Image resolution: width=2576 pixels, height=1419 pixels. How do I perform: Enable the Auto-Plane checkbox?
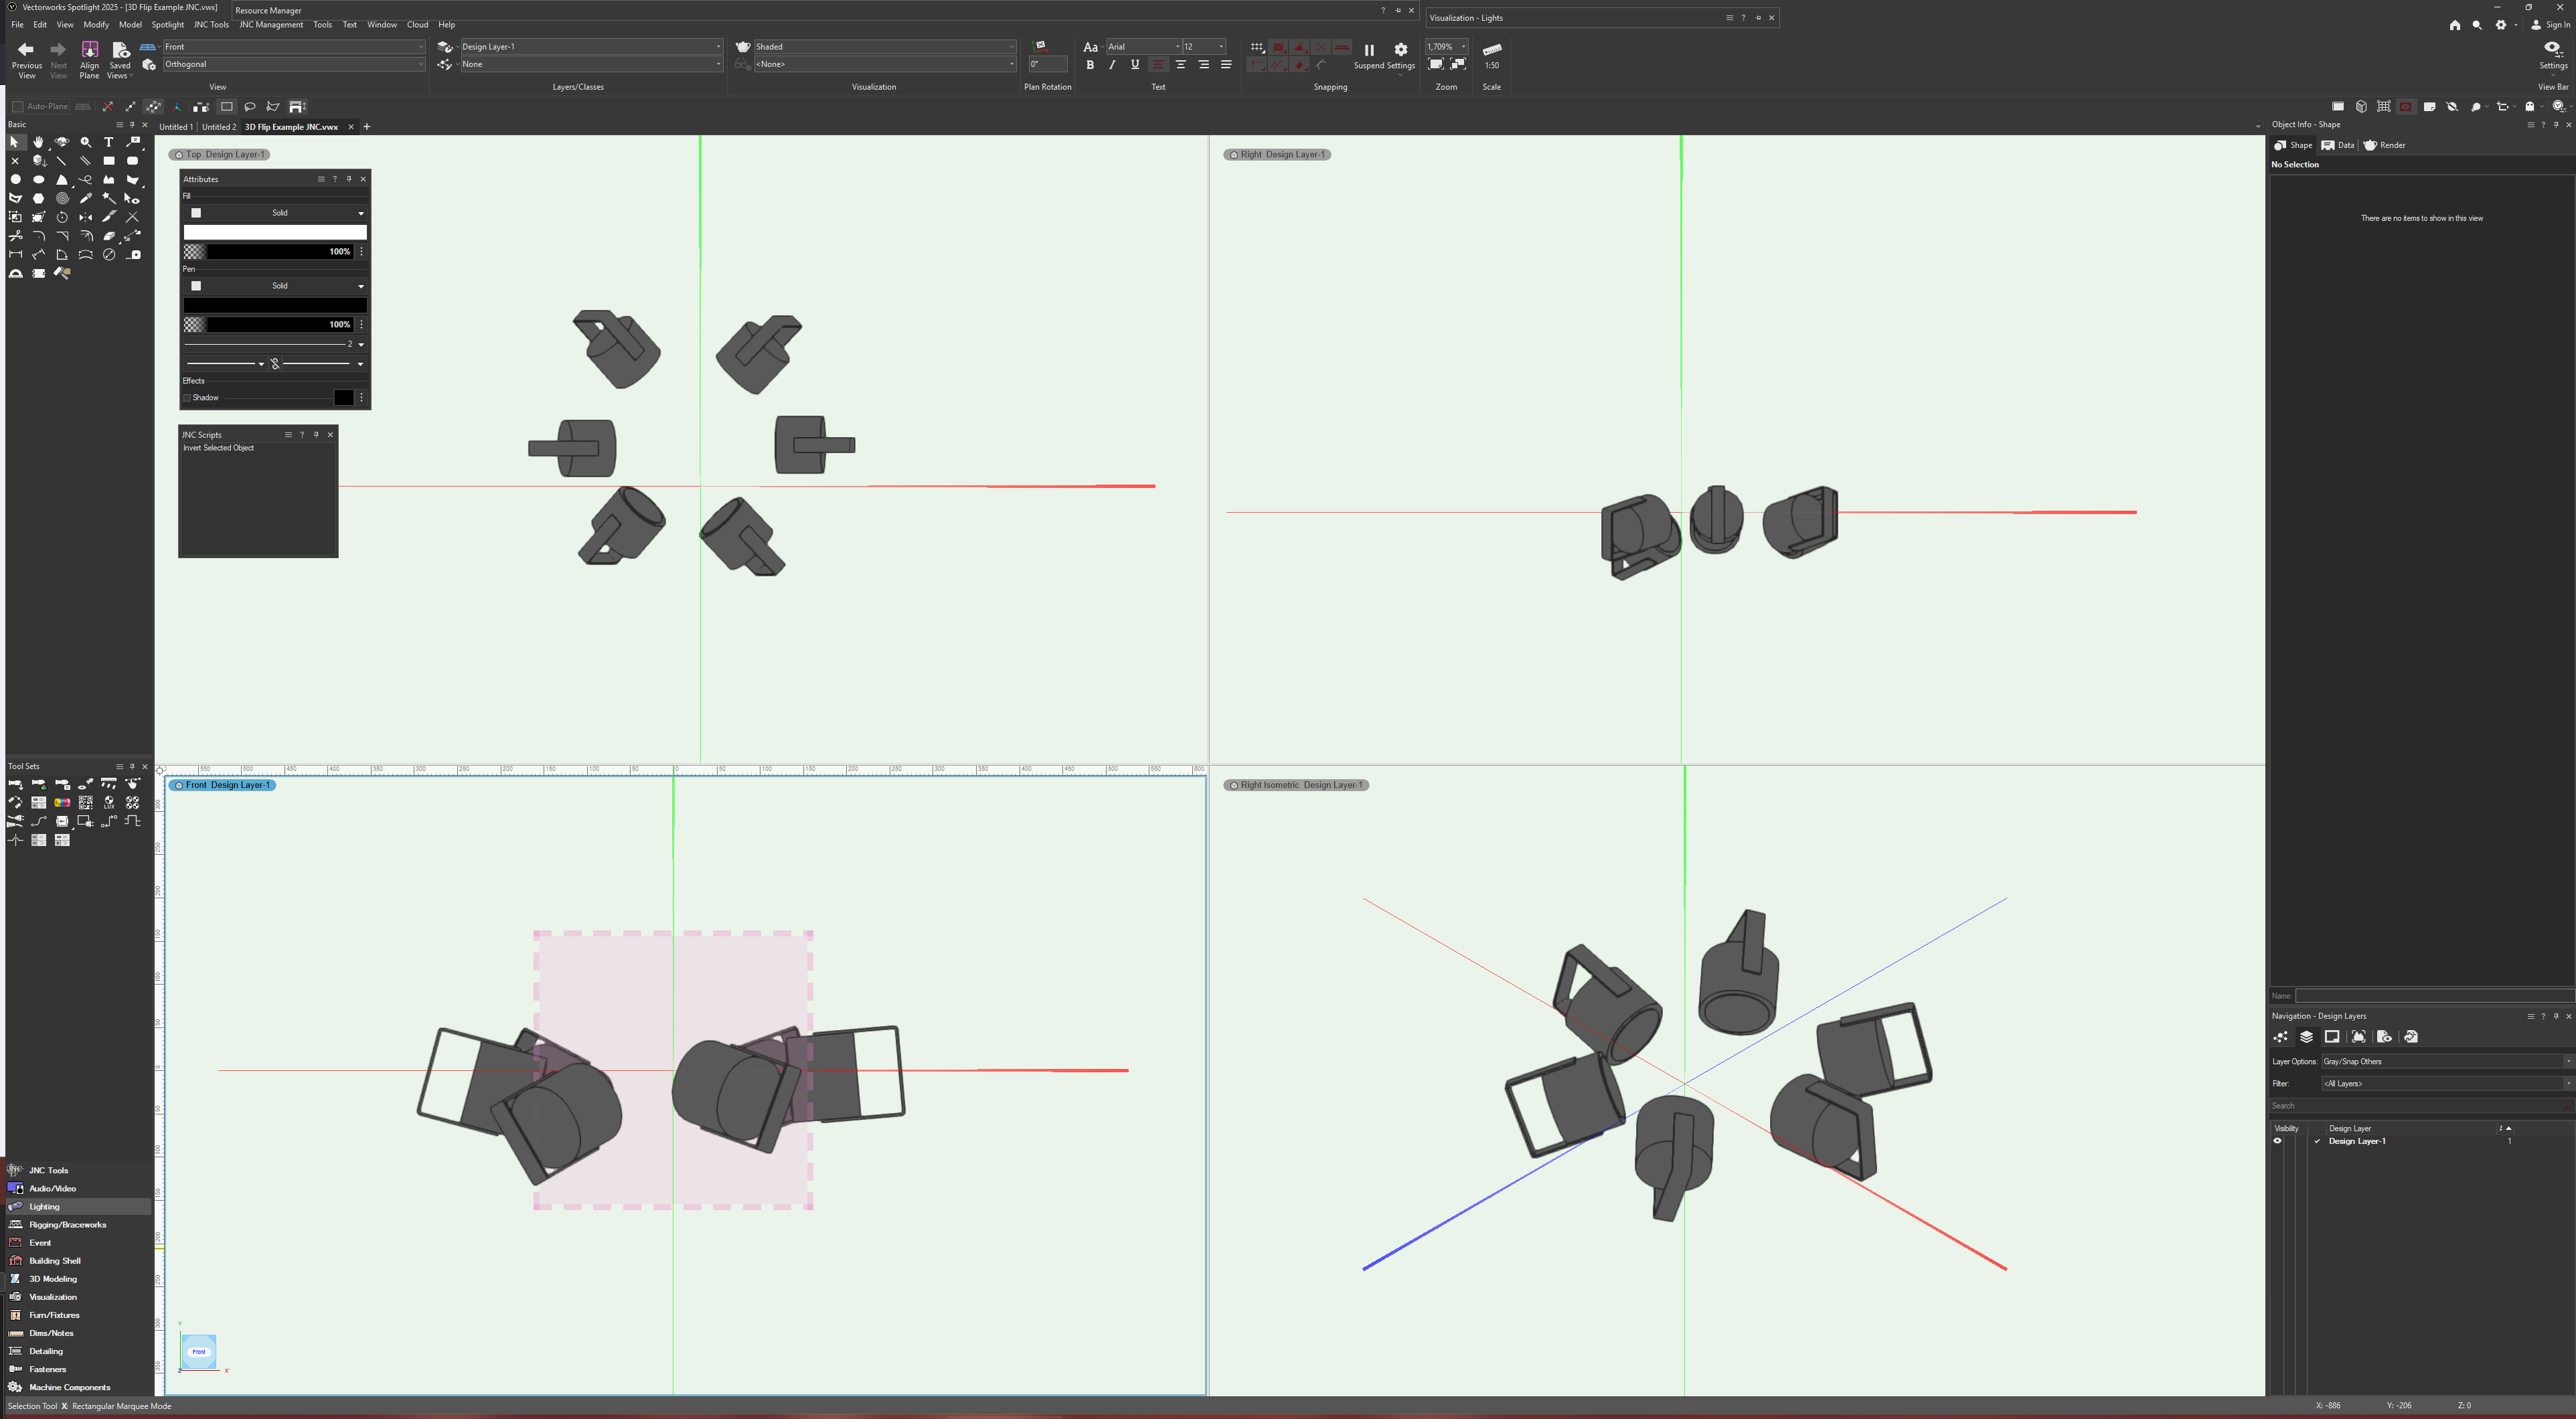(18, 107)
